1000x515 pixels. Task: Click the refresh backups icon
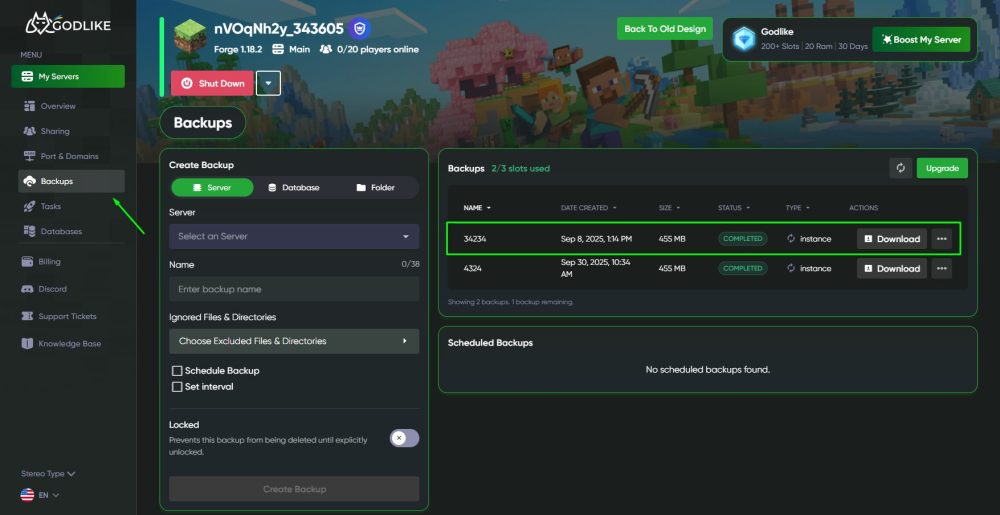point(900,168)
